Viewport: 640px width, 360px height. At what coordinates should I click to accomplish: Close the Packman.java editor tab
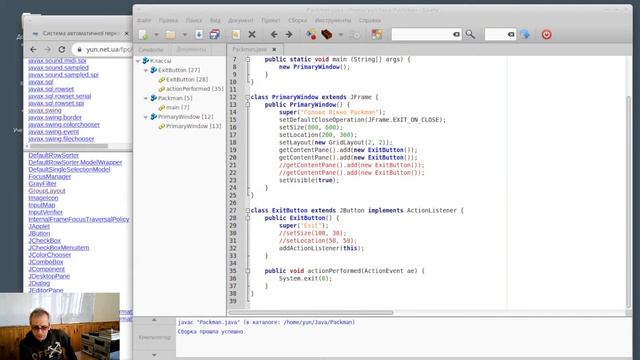pos(274,49)
